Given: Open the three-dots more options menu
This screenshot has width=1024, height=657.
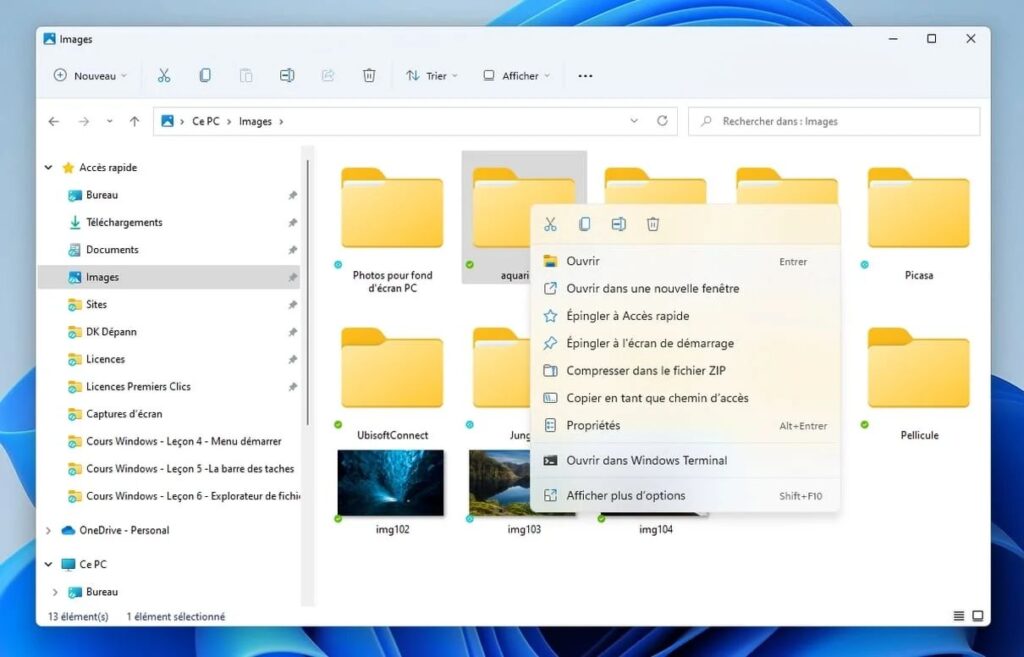Looking at the screenshot, I should coord(586,76).
